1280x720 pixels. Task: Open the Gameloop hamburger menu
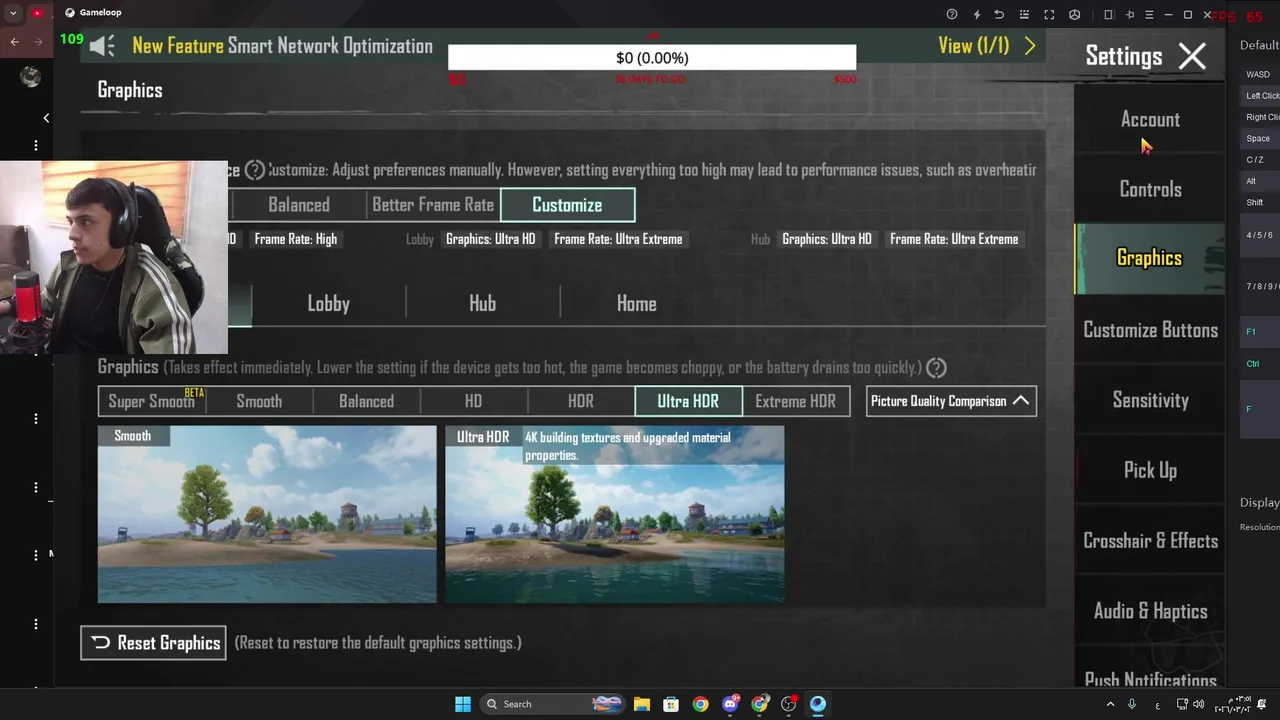[1149, 14]
